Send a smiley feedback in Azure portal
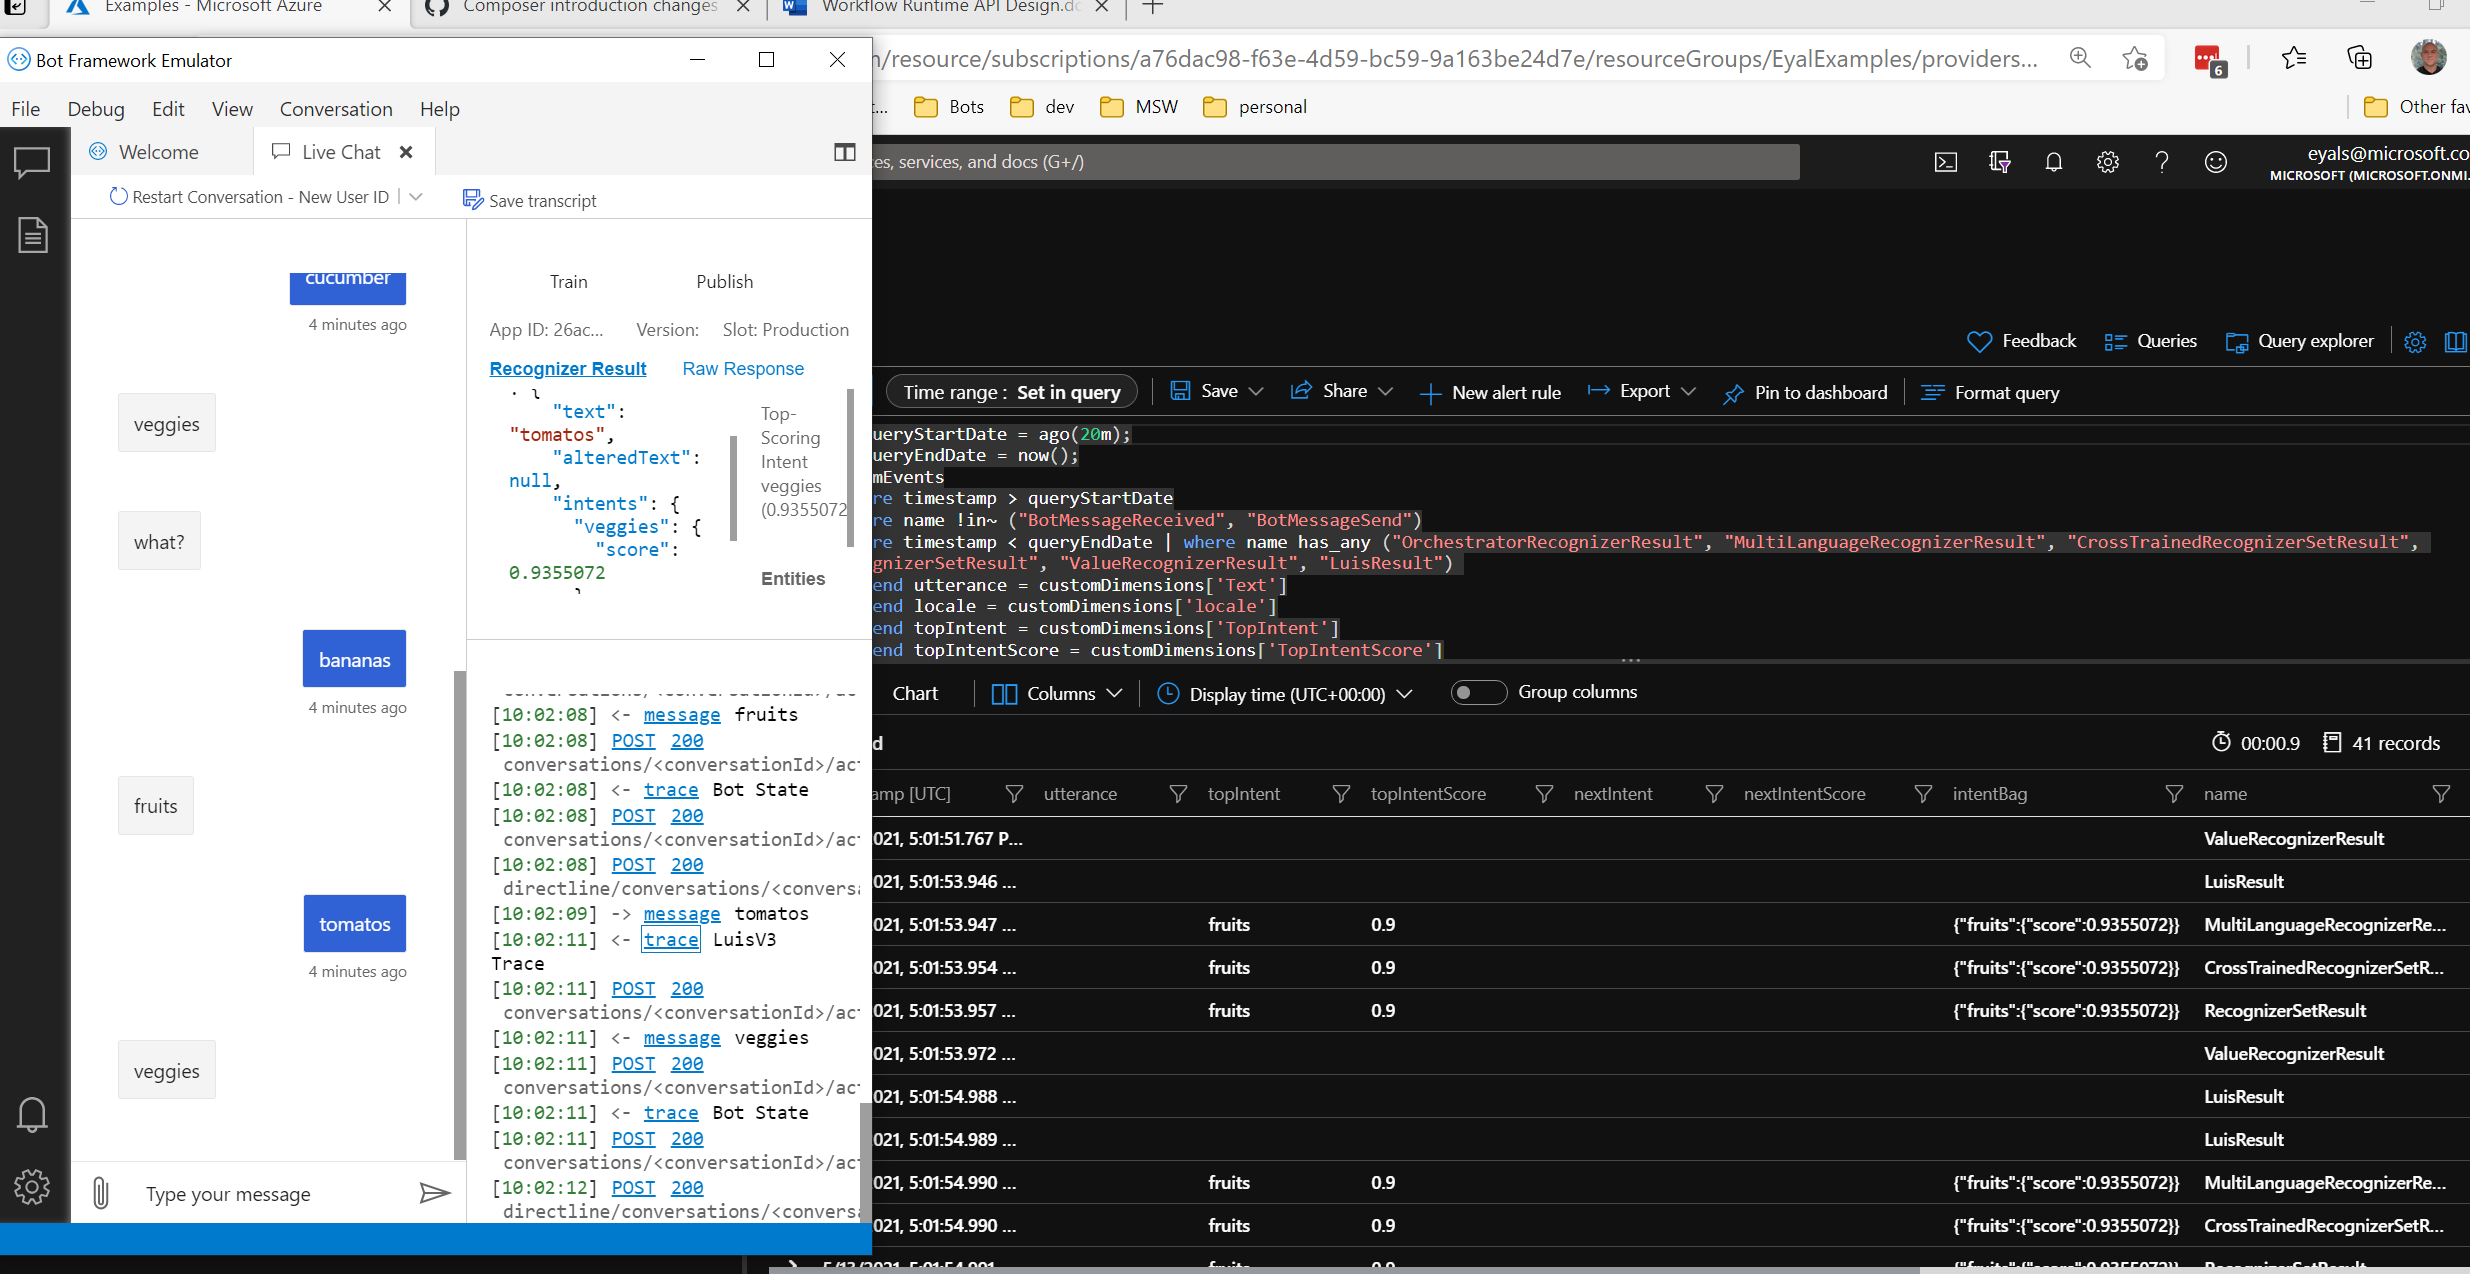The image size is (2470, 1274). (2216, 161)
